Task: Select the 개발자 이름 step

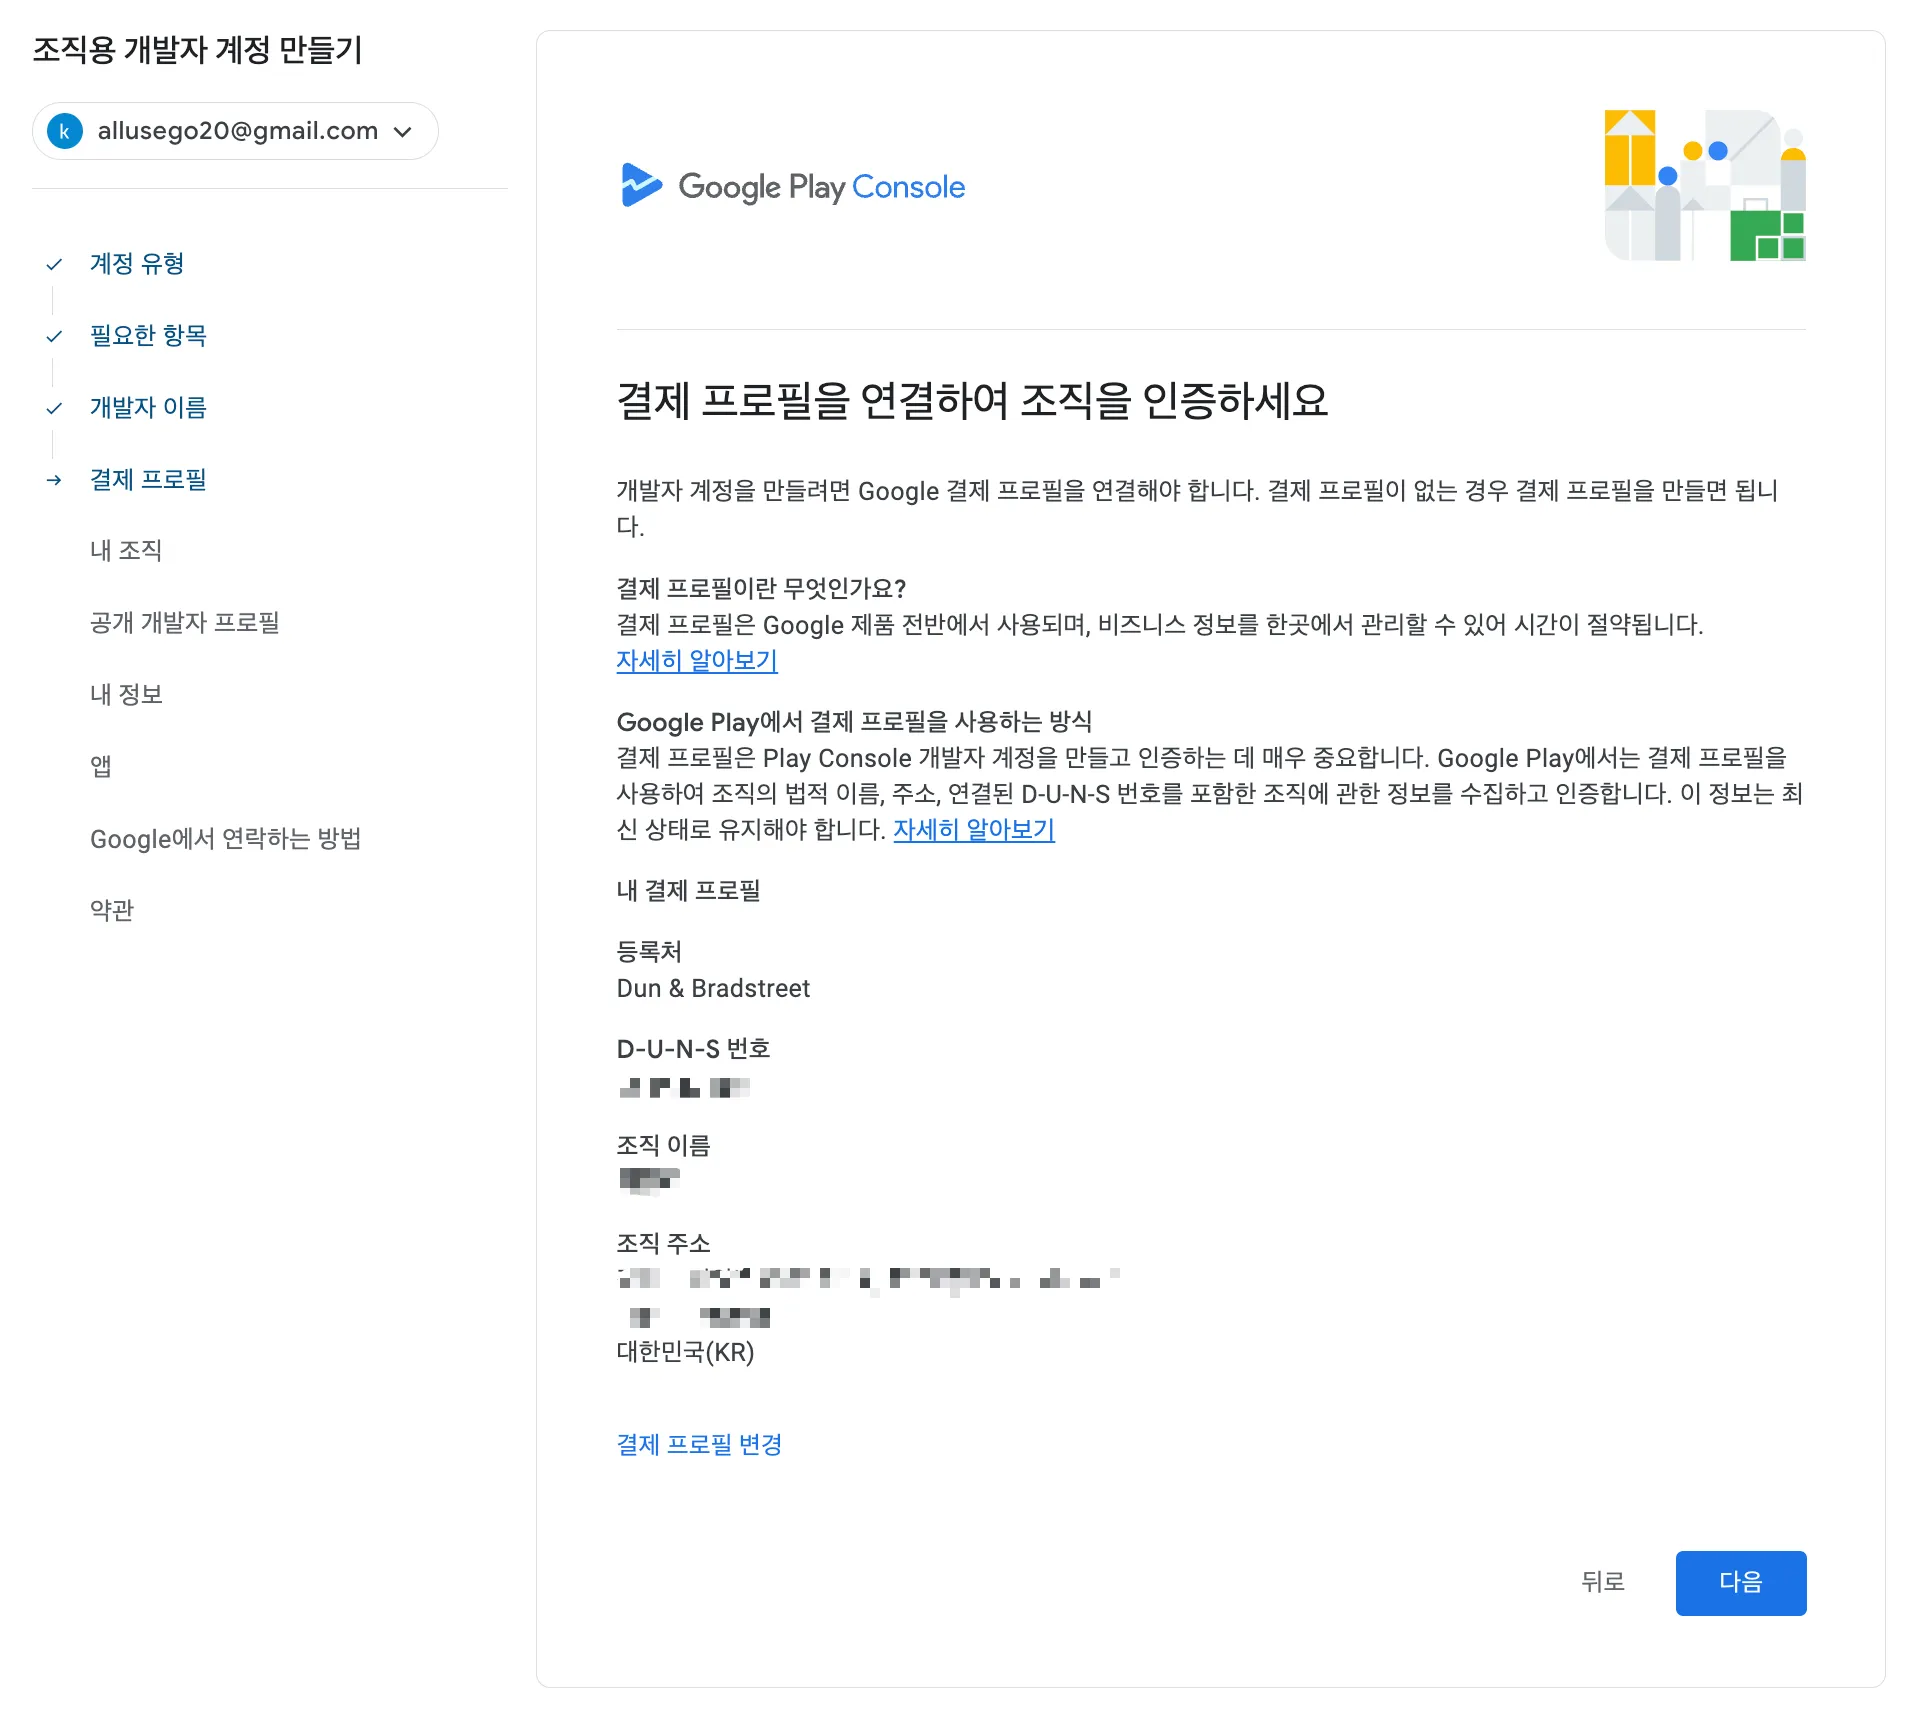Action: [x=148, y=408]
